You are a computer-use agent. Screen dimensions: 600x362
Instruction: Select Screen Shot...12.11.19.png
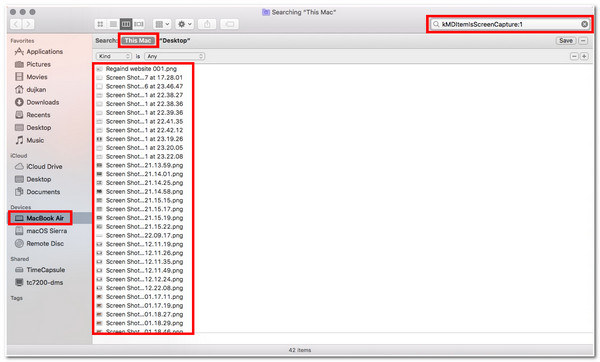tap(144, 244)
